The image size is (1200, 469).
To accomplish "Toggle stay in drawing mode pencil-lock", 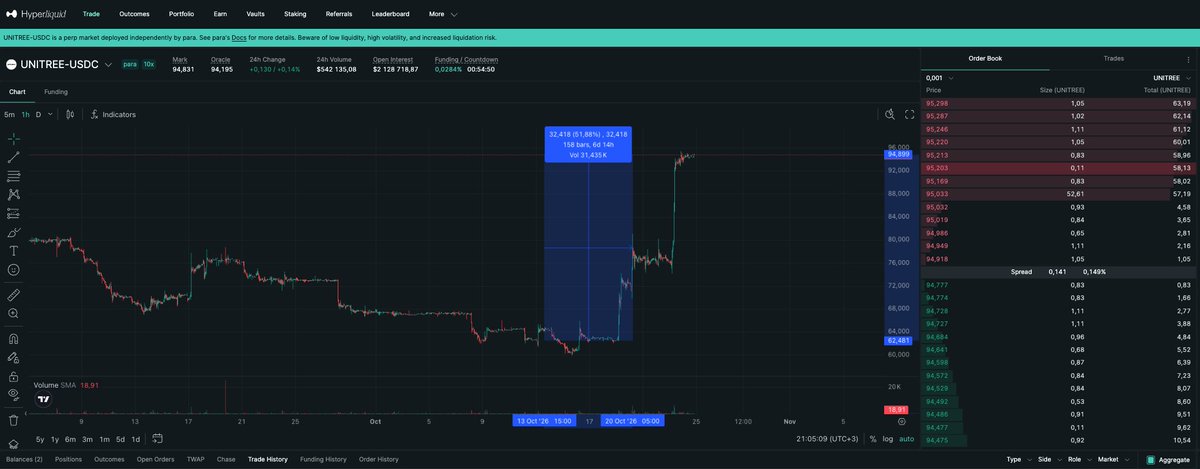I will [13, 358].
